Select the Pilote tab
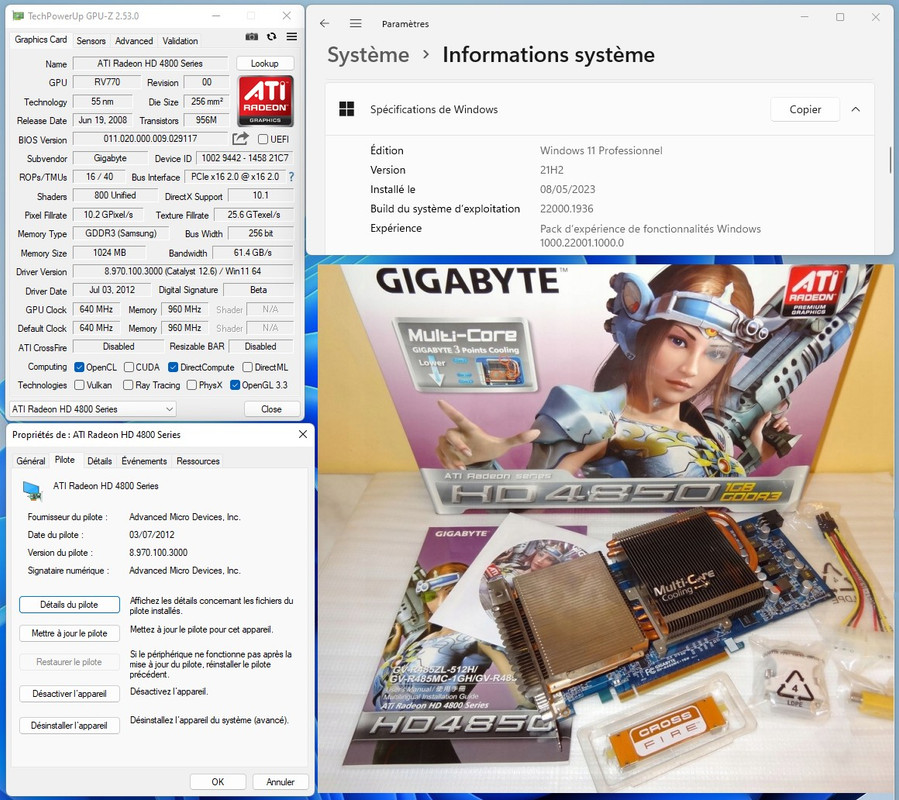Image resolution: width=899 pixels, height=800 pixels. pos(65,460)
